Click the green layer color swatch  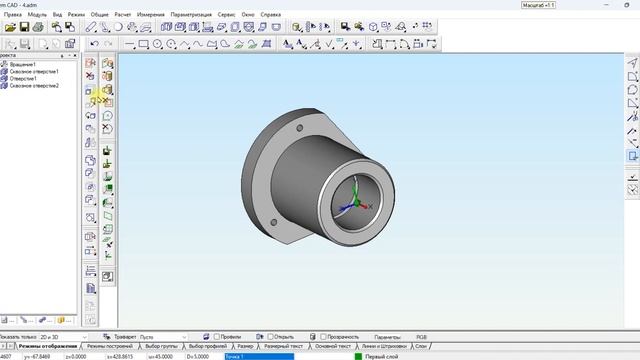358,356
